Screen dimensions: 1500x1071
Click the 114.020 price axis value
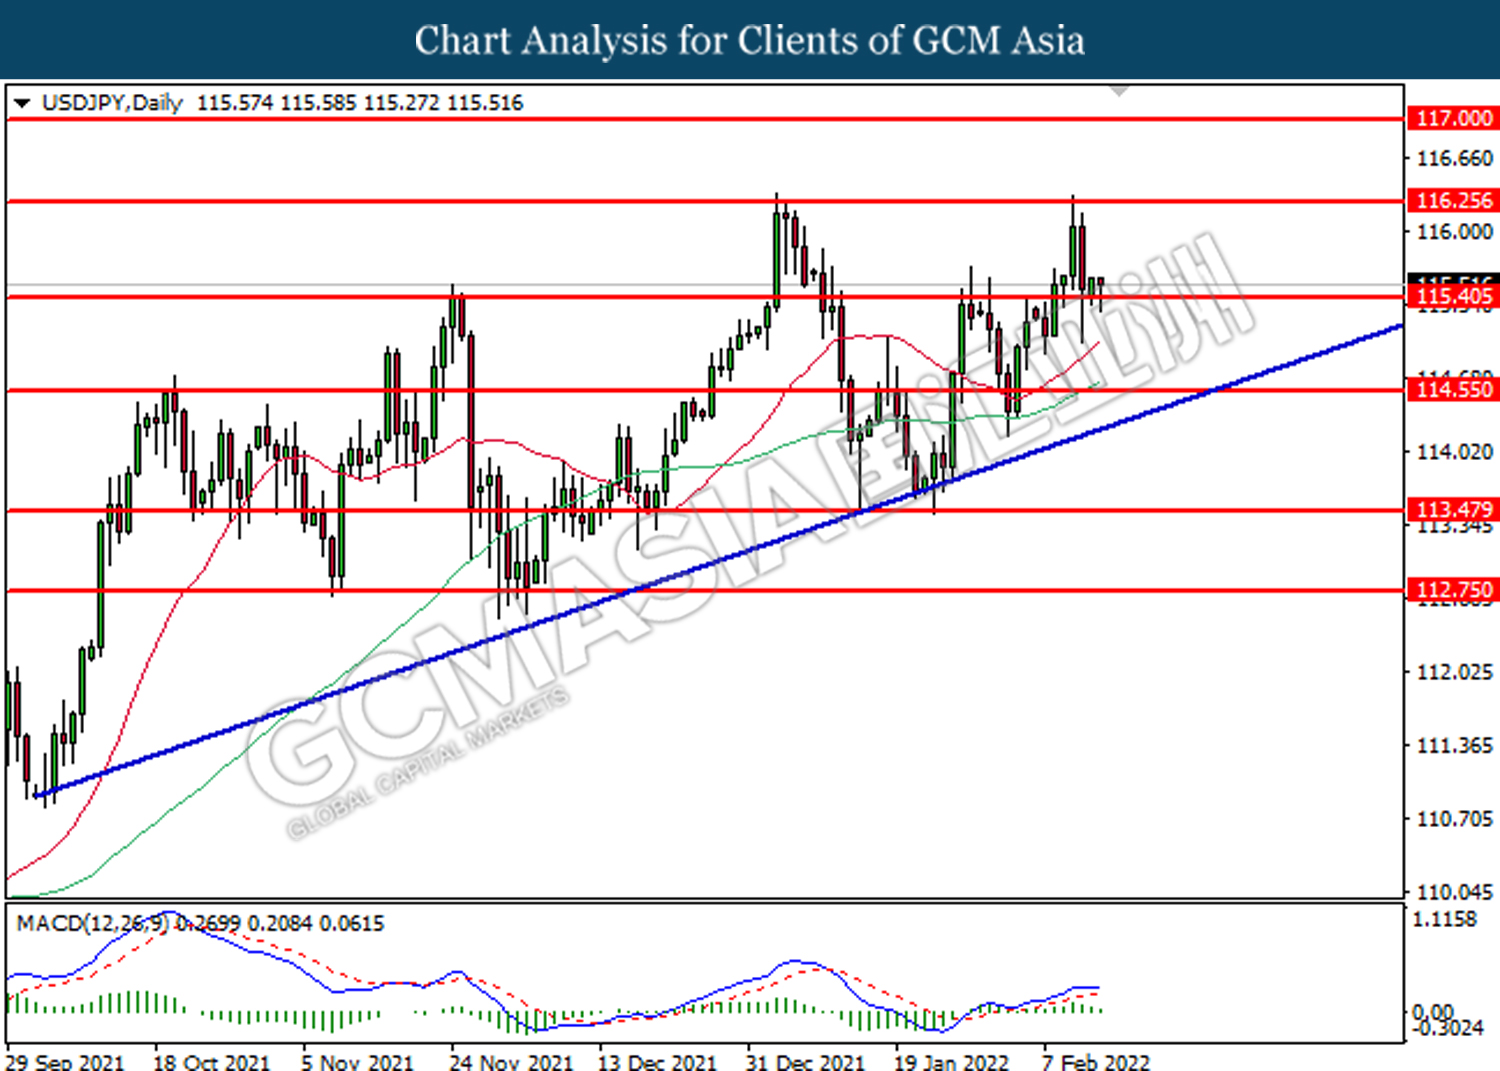1455,452
